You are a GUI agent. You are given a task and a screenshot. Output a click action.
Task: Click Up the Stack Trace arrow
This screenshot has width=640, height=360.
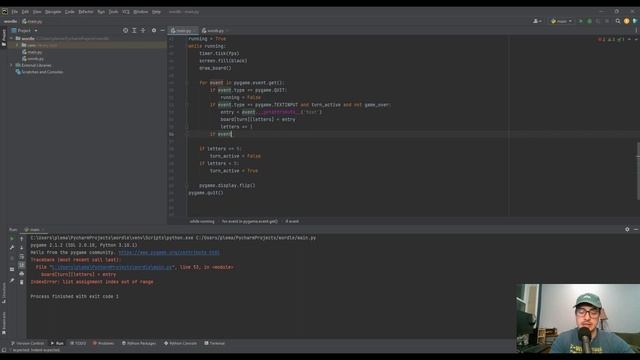(22, 239)
